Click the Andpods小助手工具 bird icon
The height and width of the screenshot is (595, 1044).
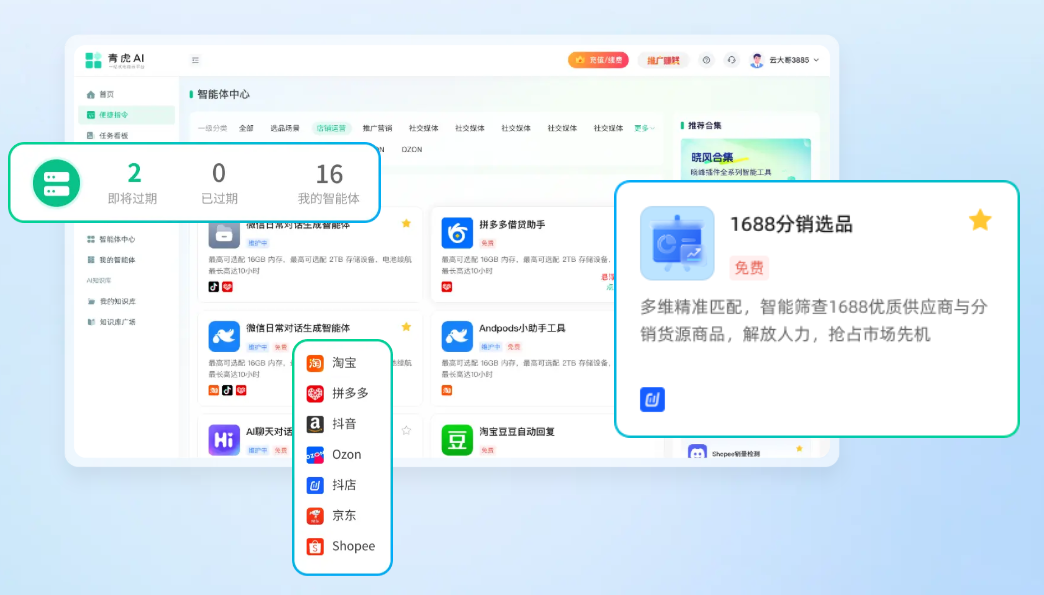[457, 336]
